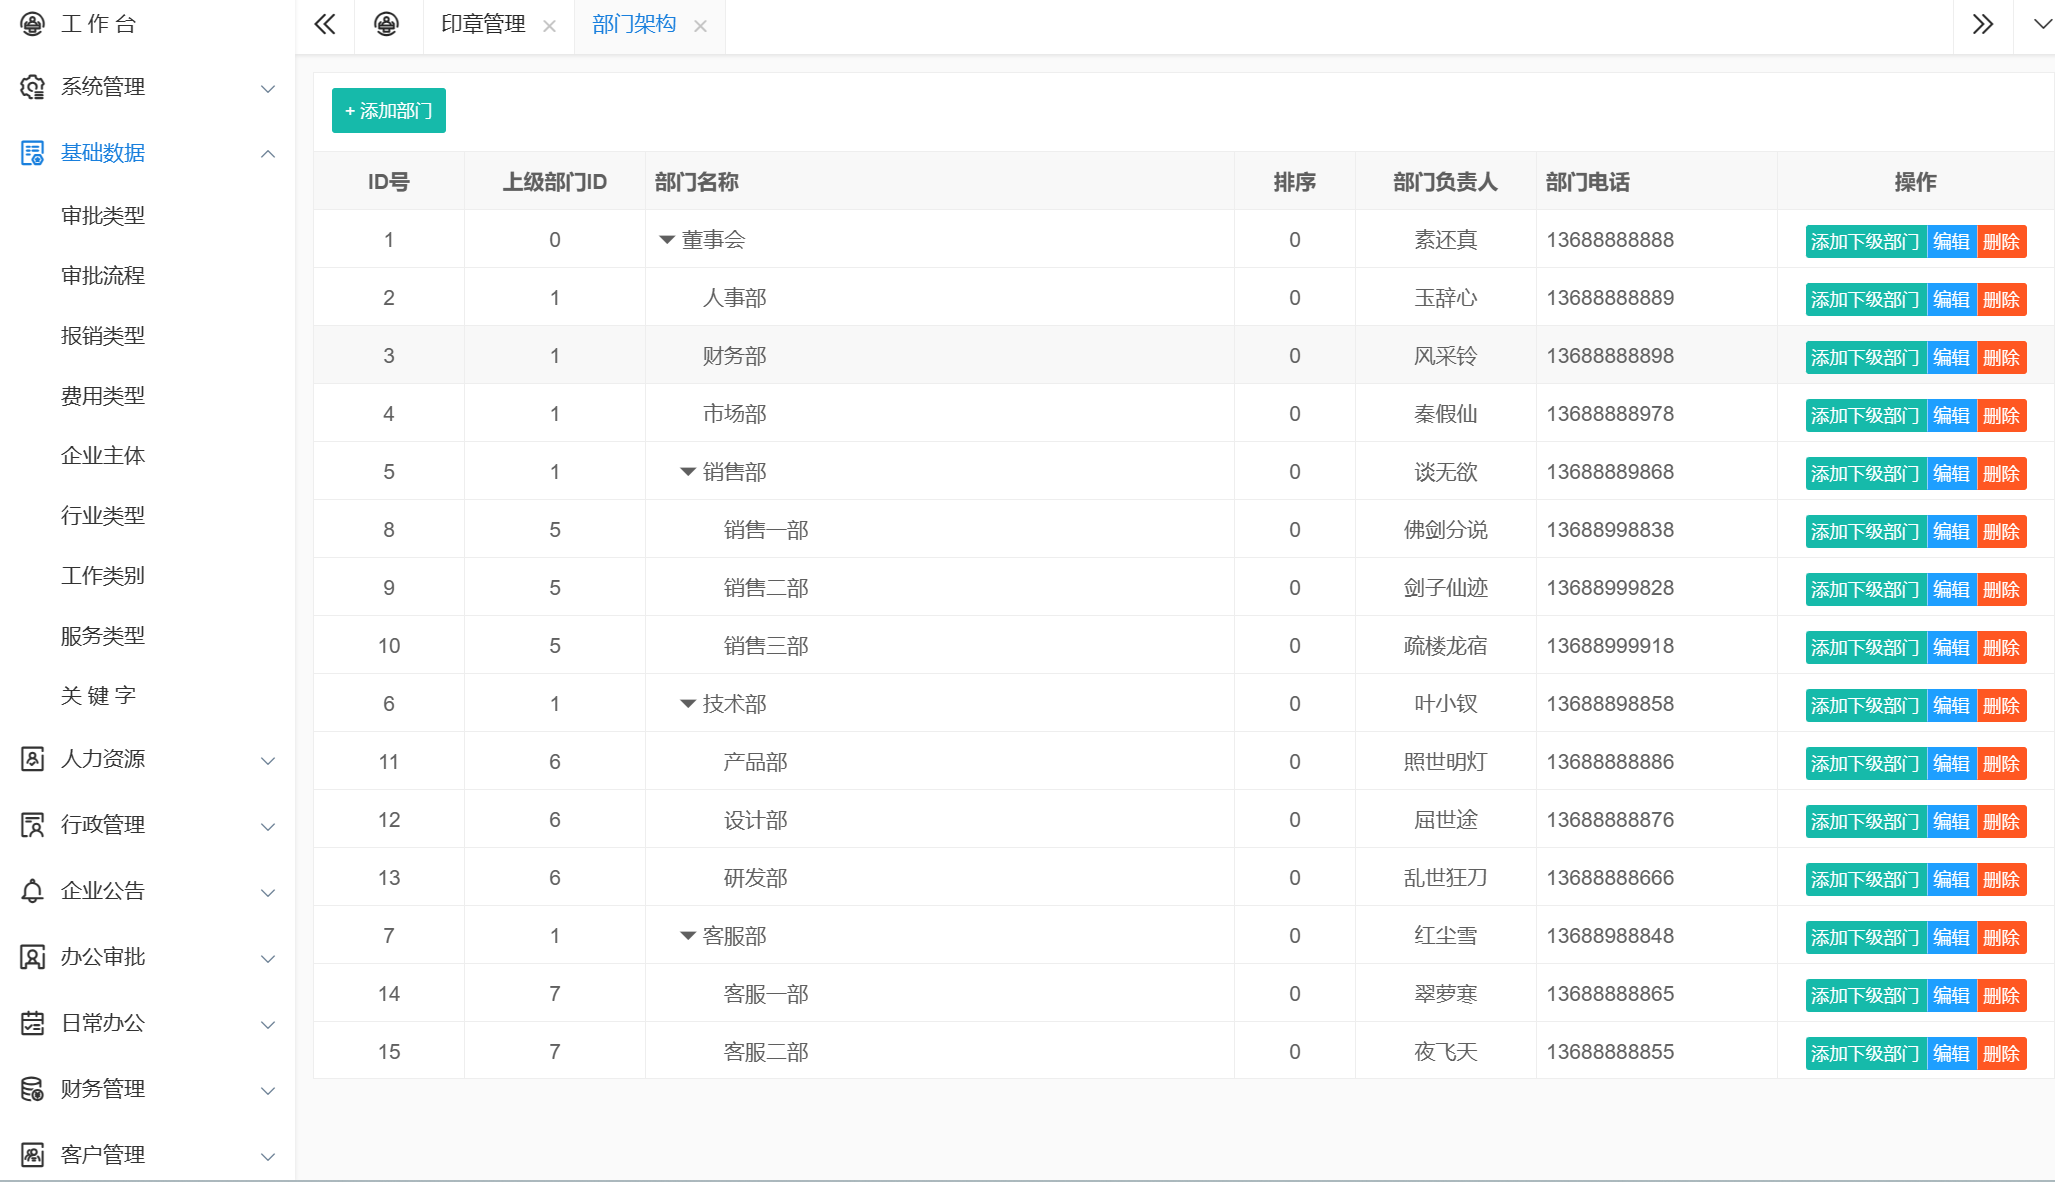This screenshot has width=2055, height=1182.
Task: Collapse sidebar with the double-left arrow icon
Action: pos(325,24)
